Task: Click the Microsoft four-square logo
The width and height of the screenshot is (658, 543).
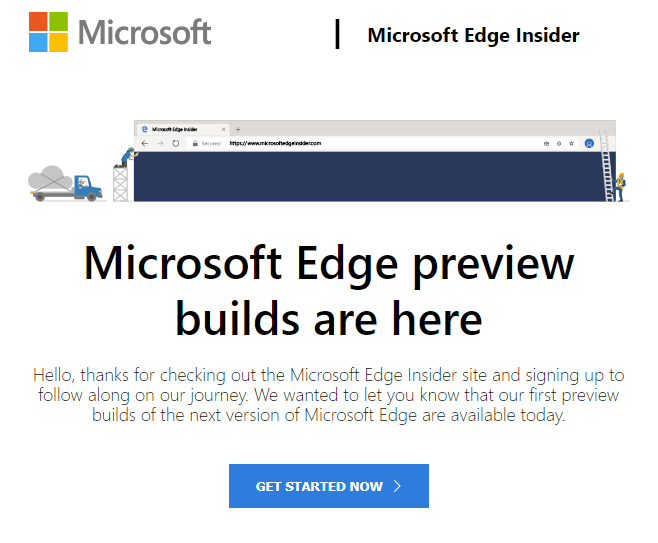Action: point(48,32)
